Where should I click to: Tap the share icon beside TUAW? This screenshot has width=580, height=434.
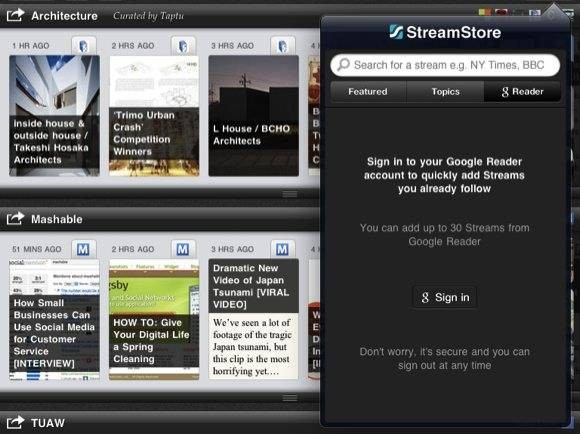click(x=15, y=422)
